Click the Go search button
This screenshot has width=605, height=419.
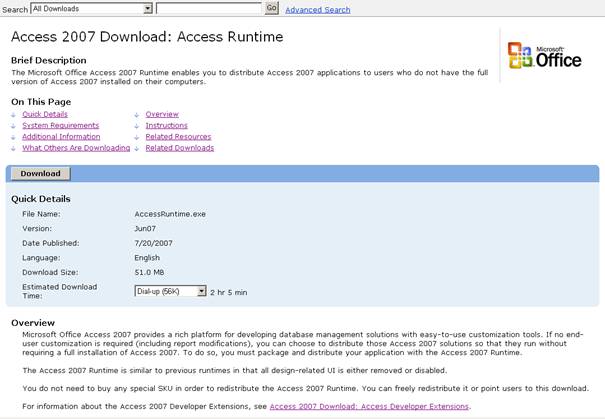[x=272, y=8]
